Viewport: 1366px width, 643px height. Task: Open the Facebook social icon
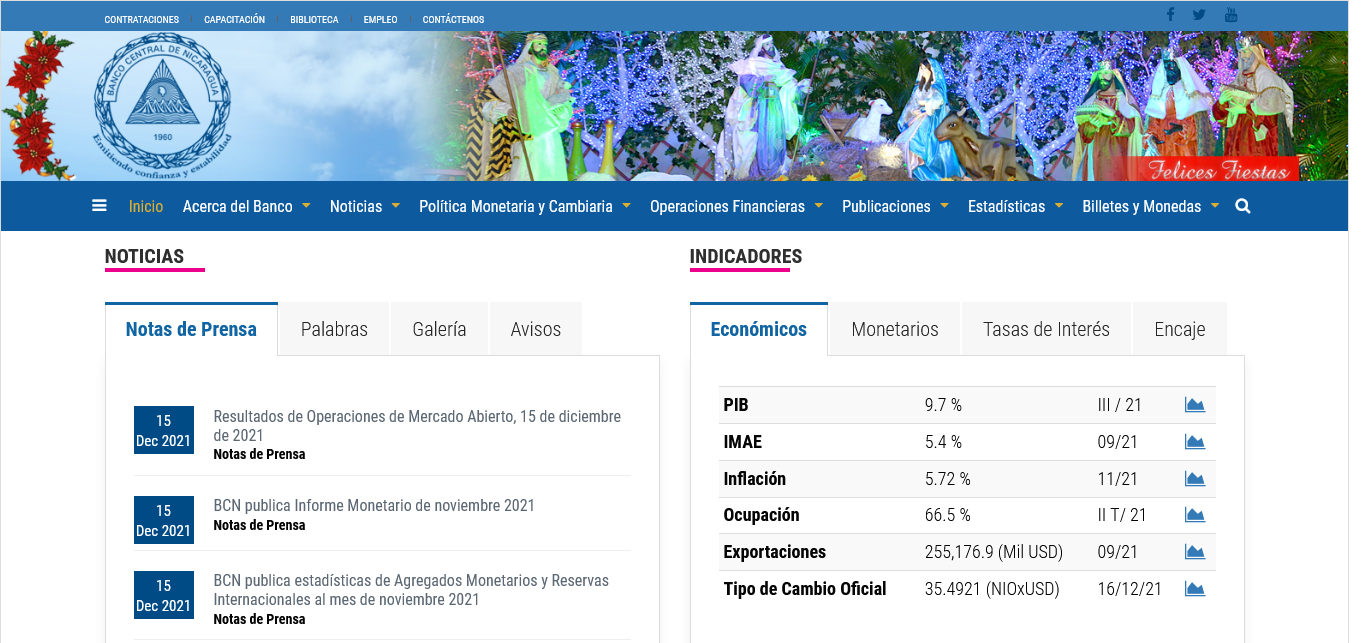coord(1170,14)
